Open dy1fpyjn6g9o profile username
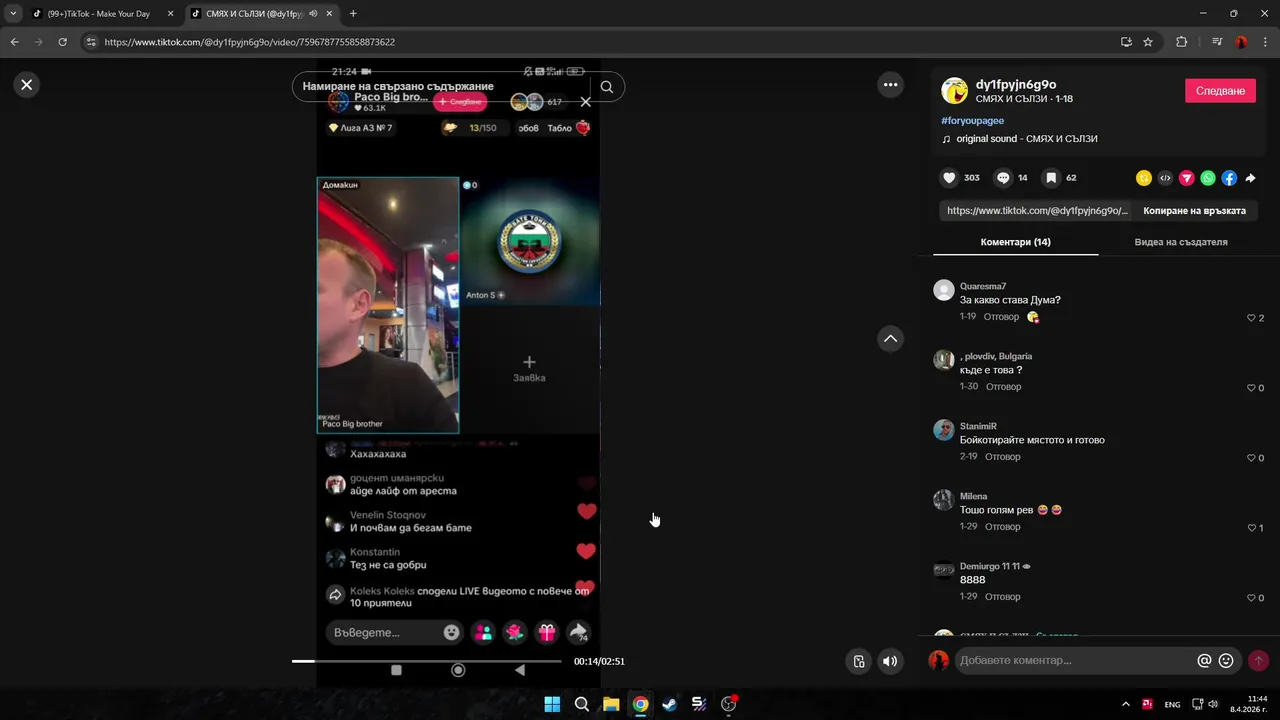The image size is (1280, 720). click(x=1016, y=85)
